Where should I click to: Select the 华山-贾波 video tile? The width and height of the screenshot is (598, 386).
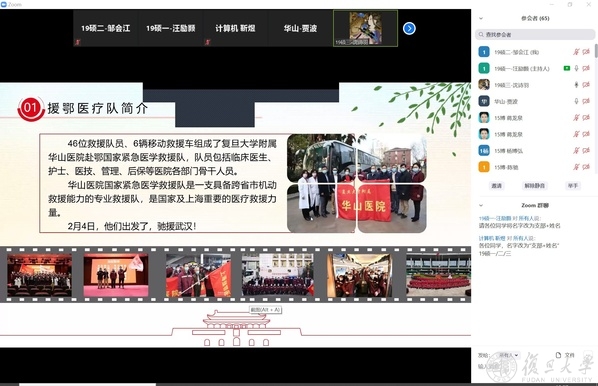click(300, 28)
